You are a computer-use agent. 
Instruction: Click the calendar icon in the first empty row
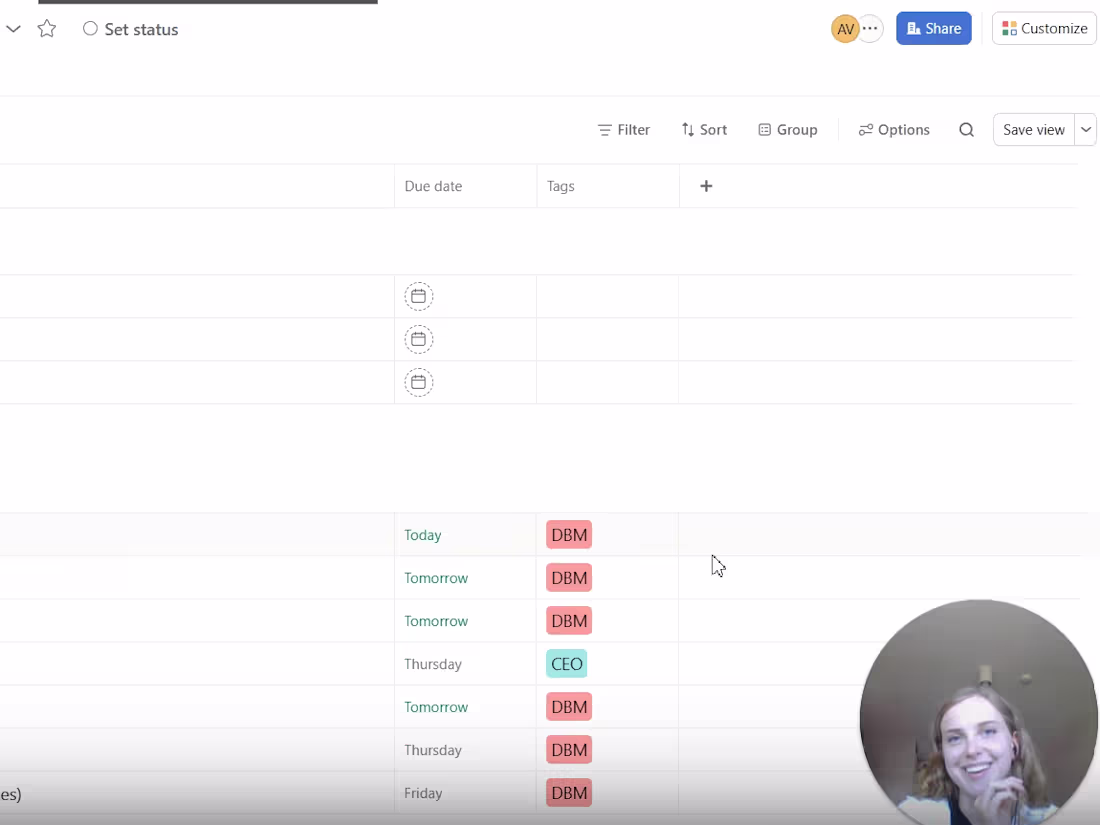(x=418, y=296)
